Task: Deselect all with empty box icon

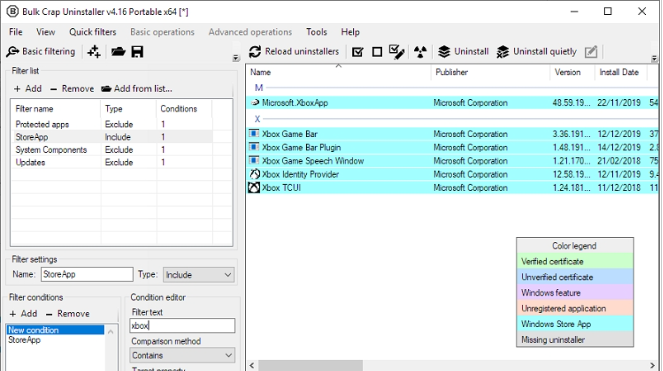Action: 377,52
